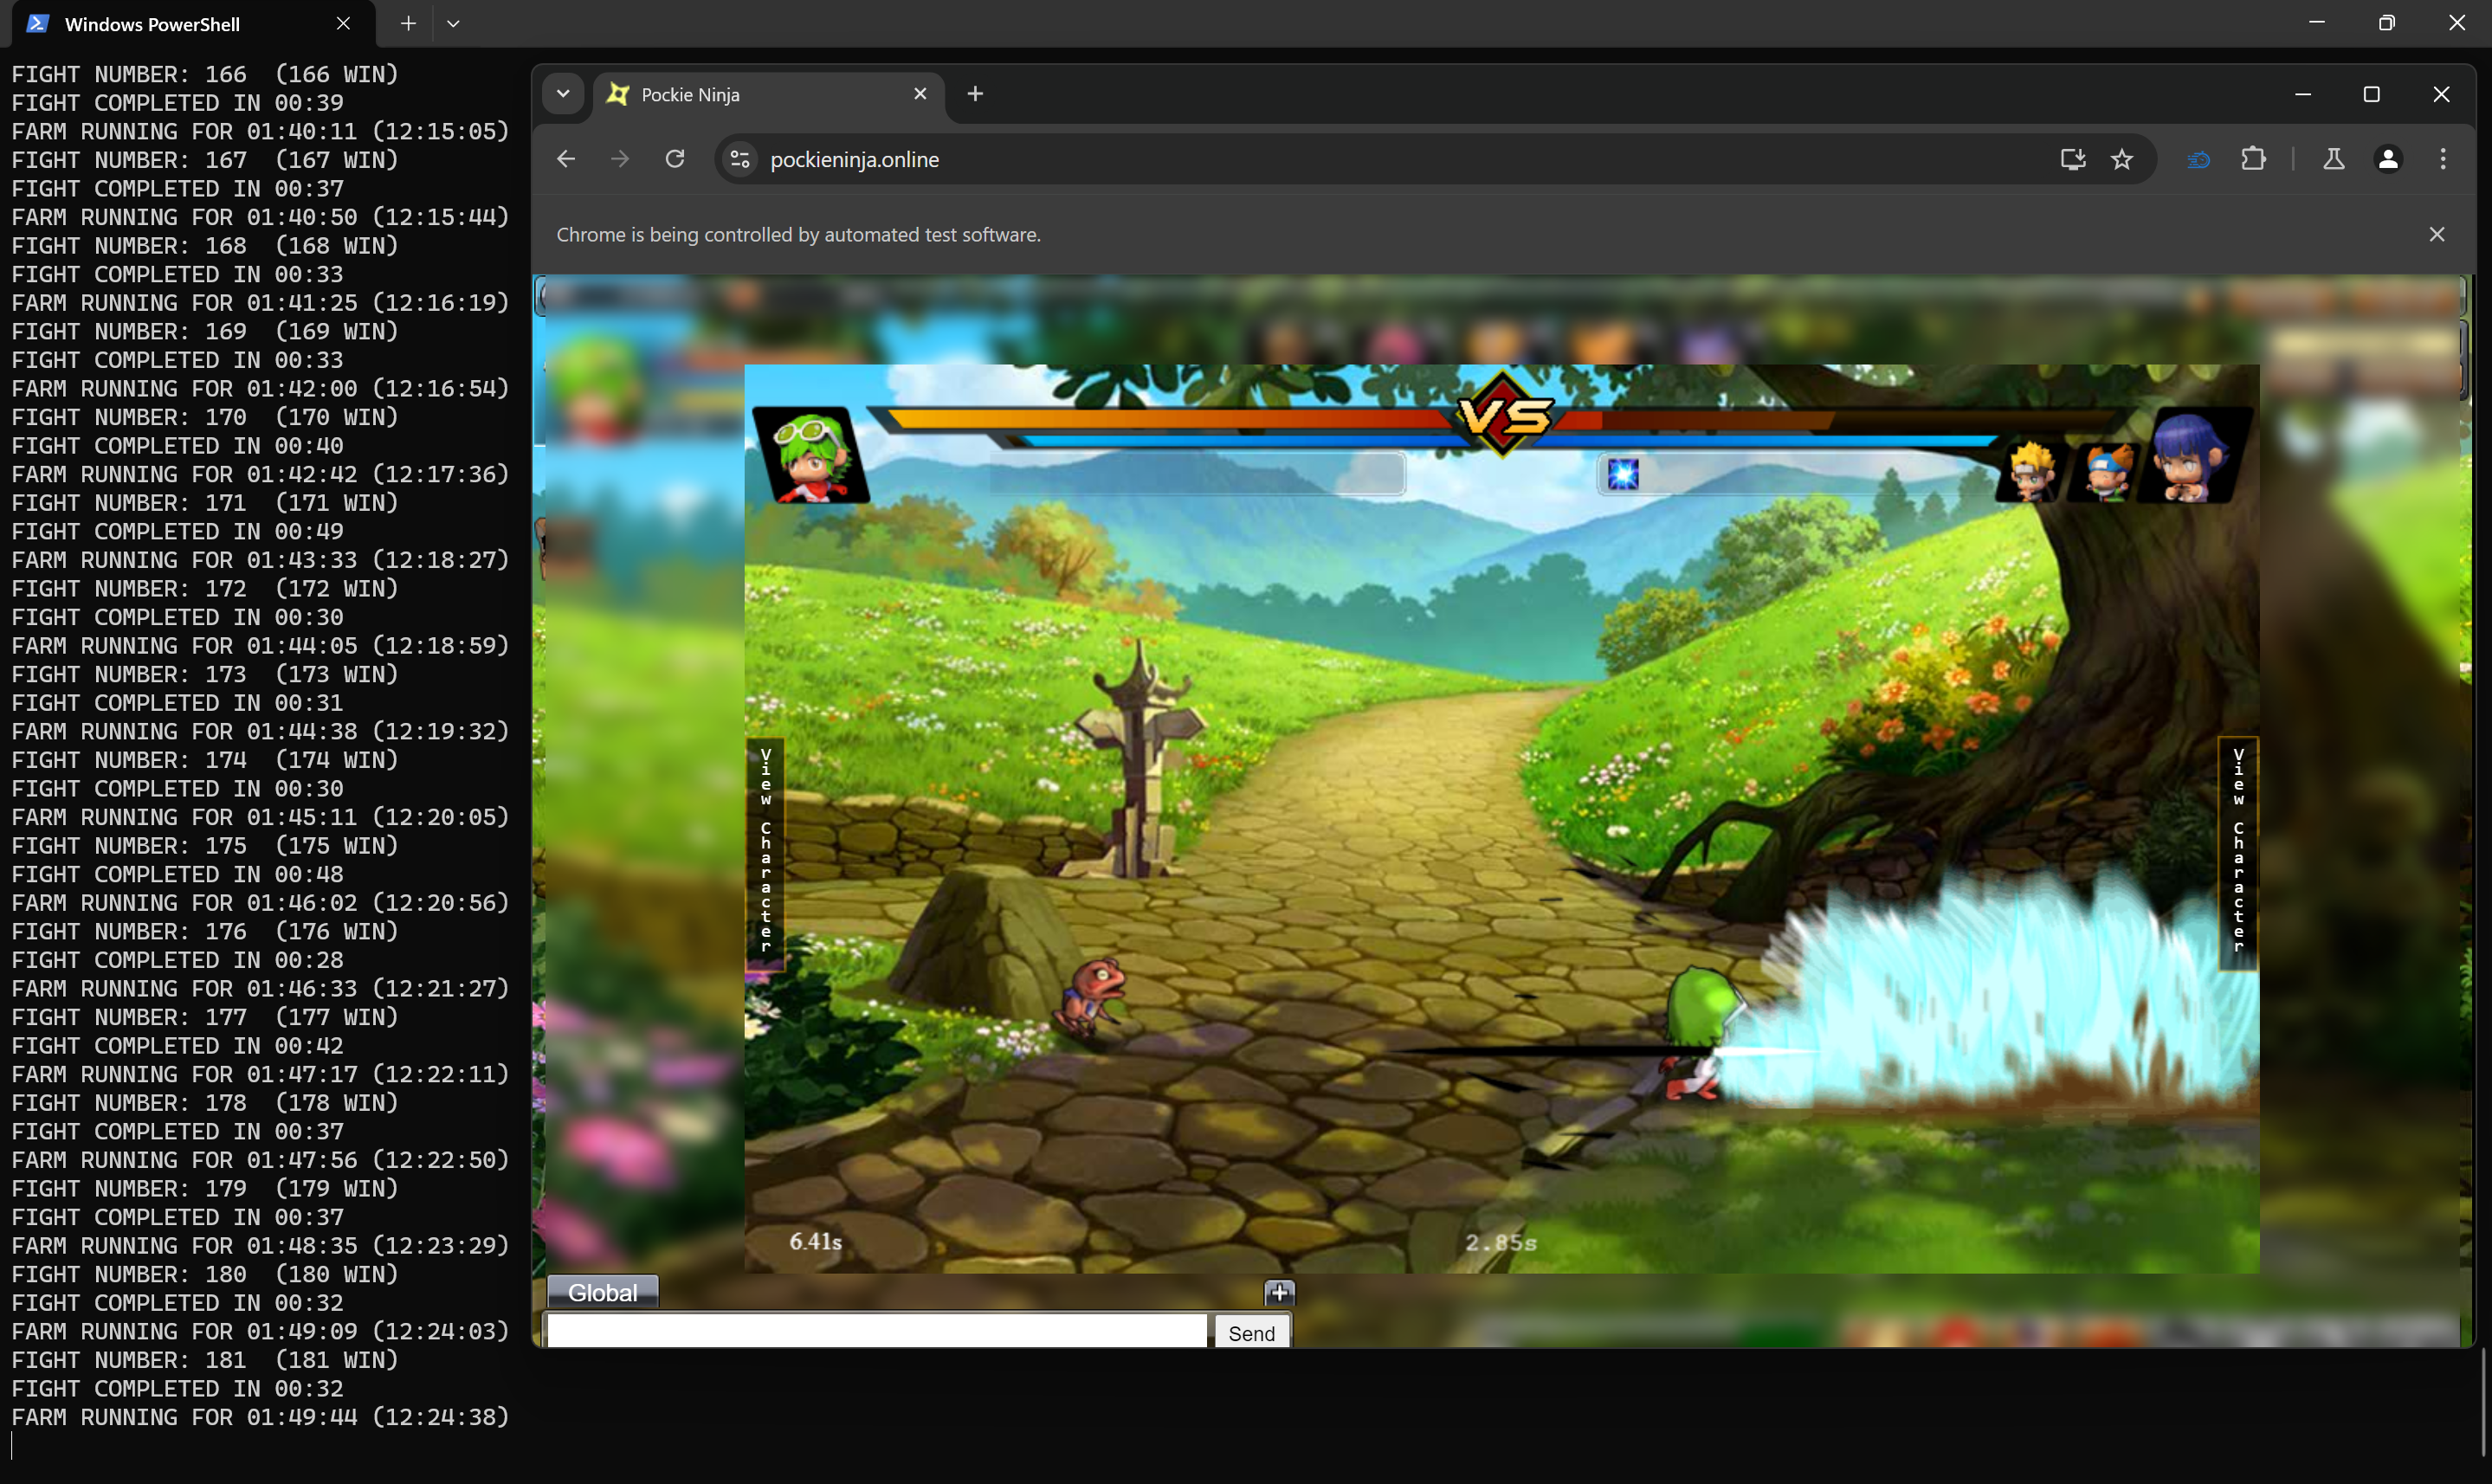Open a new Chrome tab
Image resolution: width=2492 pixels, height=1484 pixels.
pos(975,94)
